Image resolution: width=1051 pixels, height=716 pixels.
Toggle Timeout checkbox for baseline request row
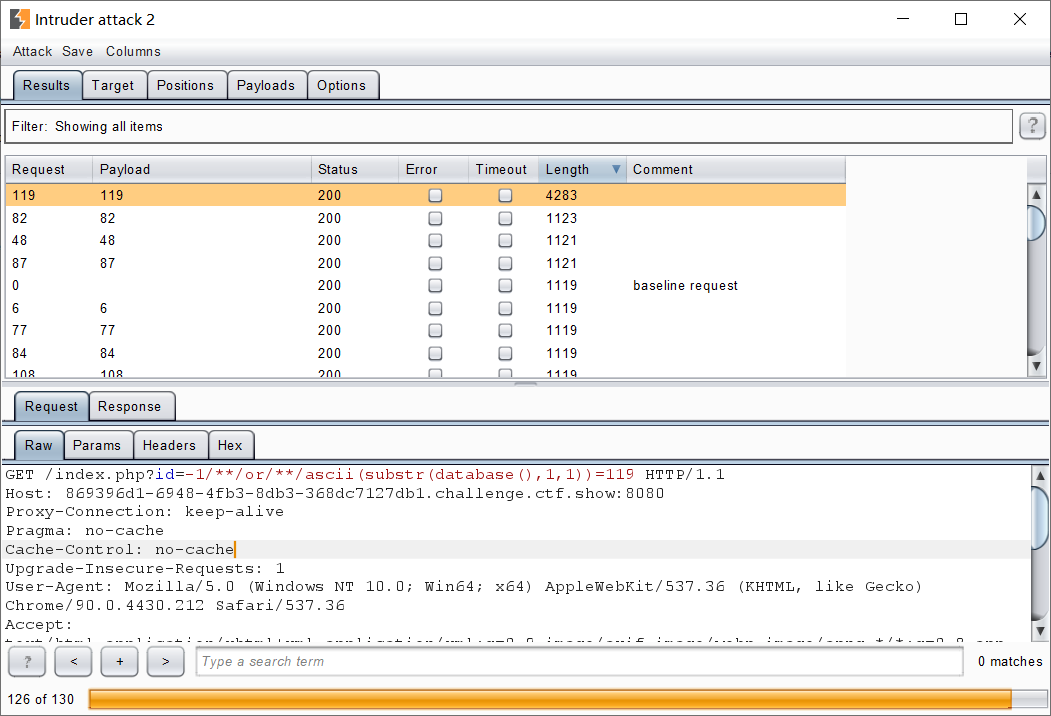[505, 285]
